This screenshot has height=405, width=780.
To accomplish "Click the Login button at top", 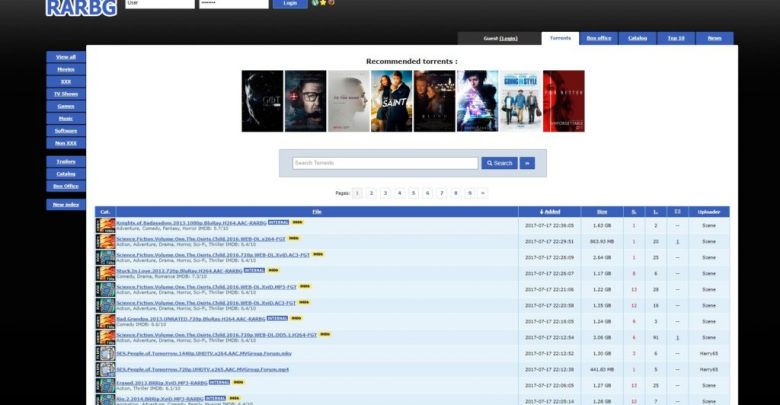I will coord(290,4).
